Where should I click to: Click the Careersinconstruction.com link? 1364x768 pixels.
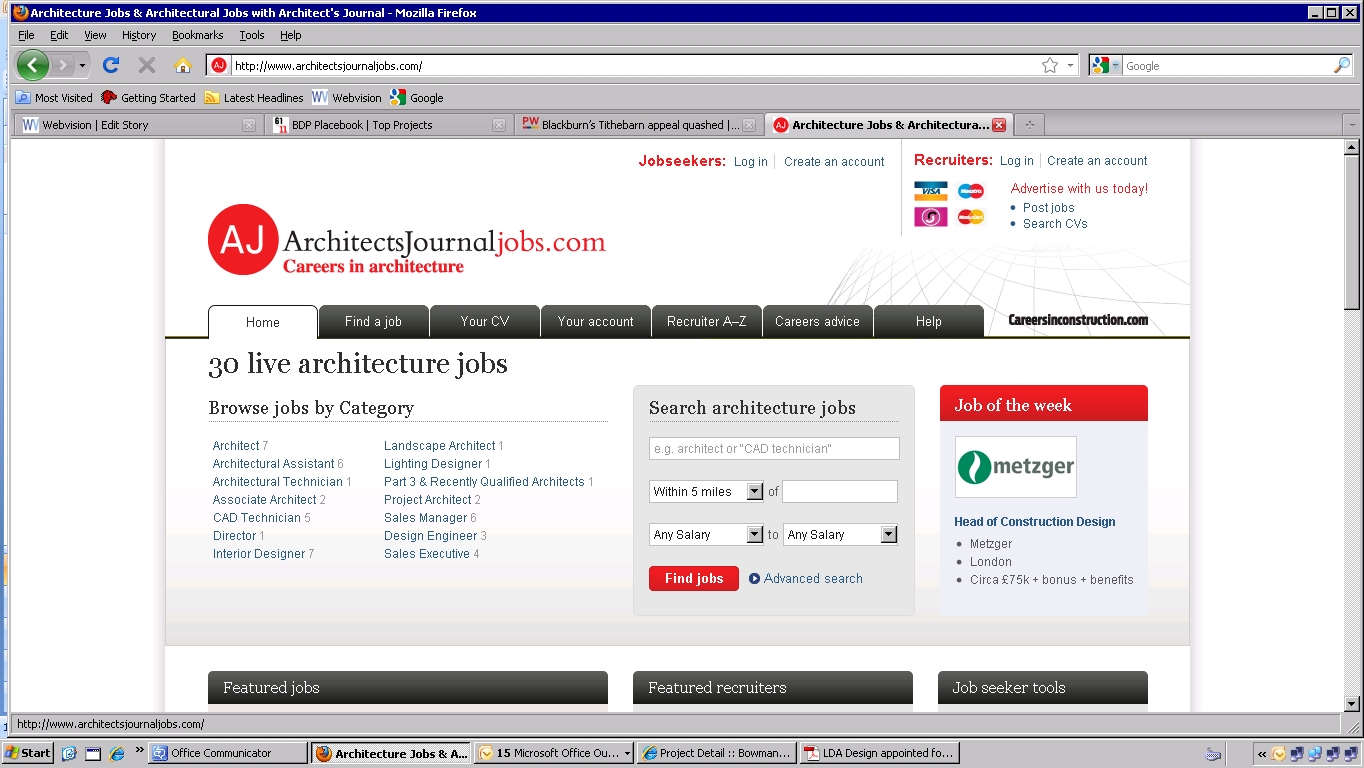click(1077, 320)
